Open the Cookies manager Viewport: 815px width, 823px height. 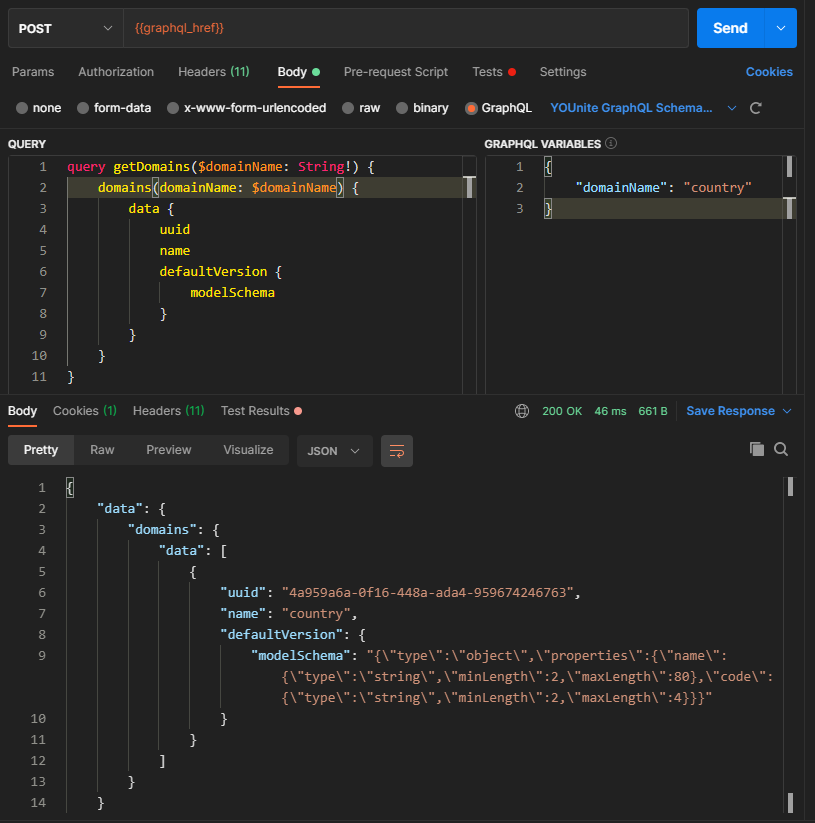click(768, 72)
